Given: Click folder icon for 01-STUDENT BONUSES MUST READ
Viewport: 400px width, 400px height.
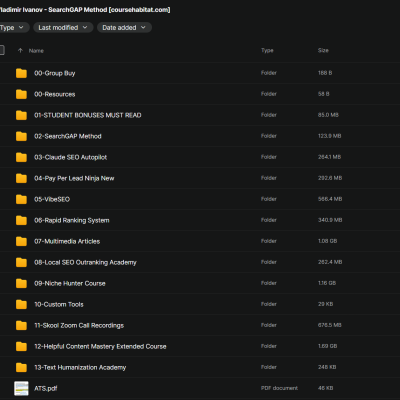Looking at the screenshot, I should 21,115.
